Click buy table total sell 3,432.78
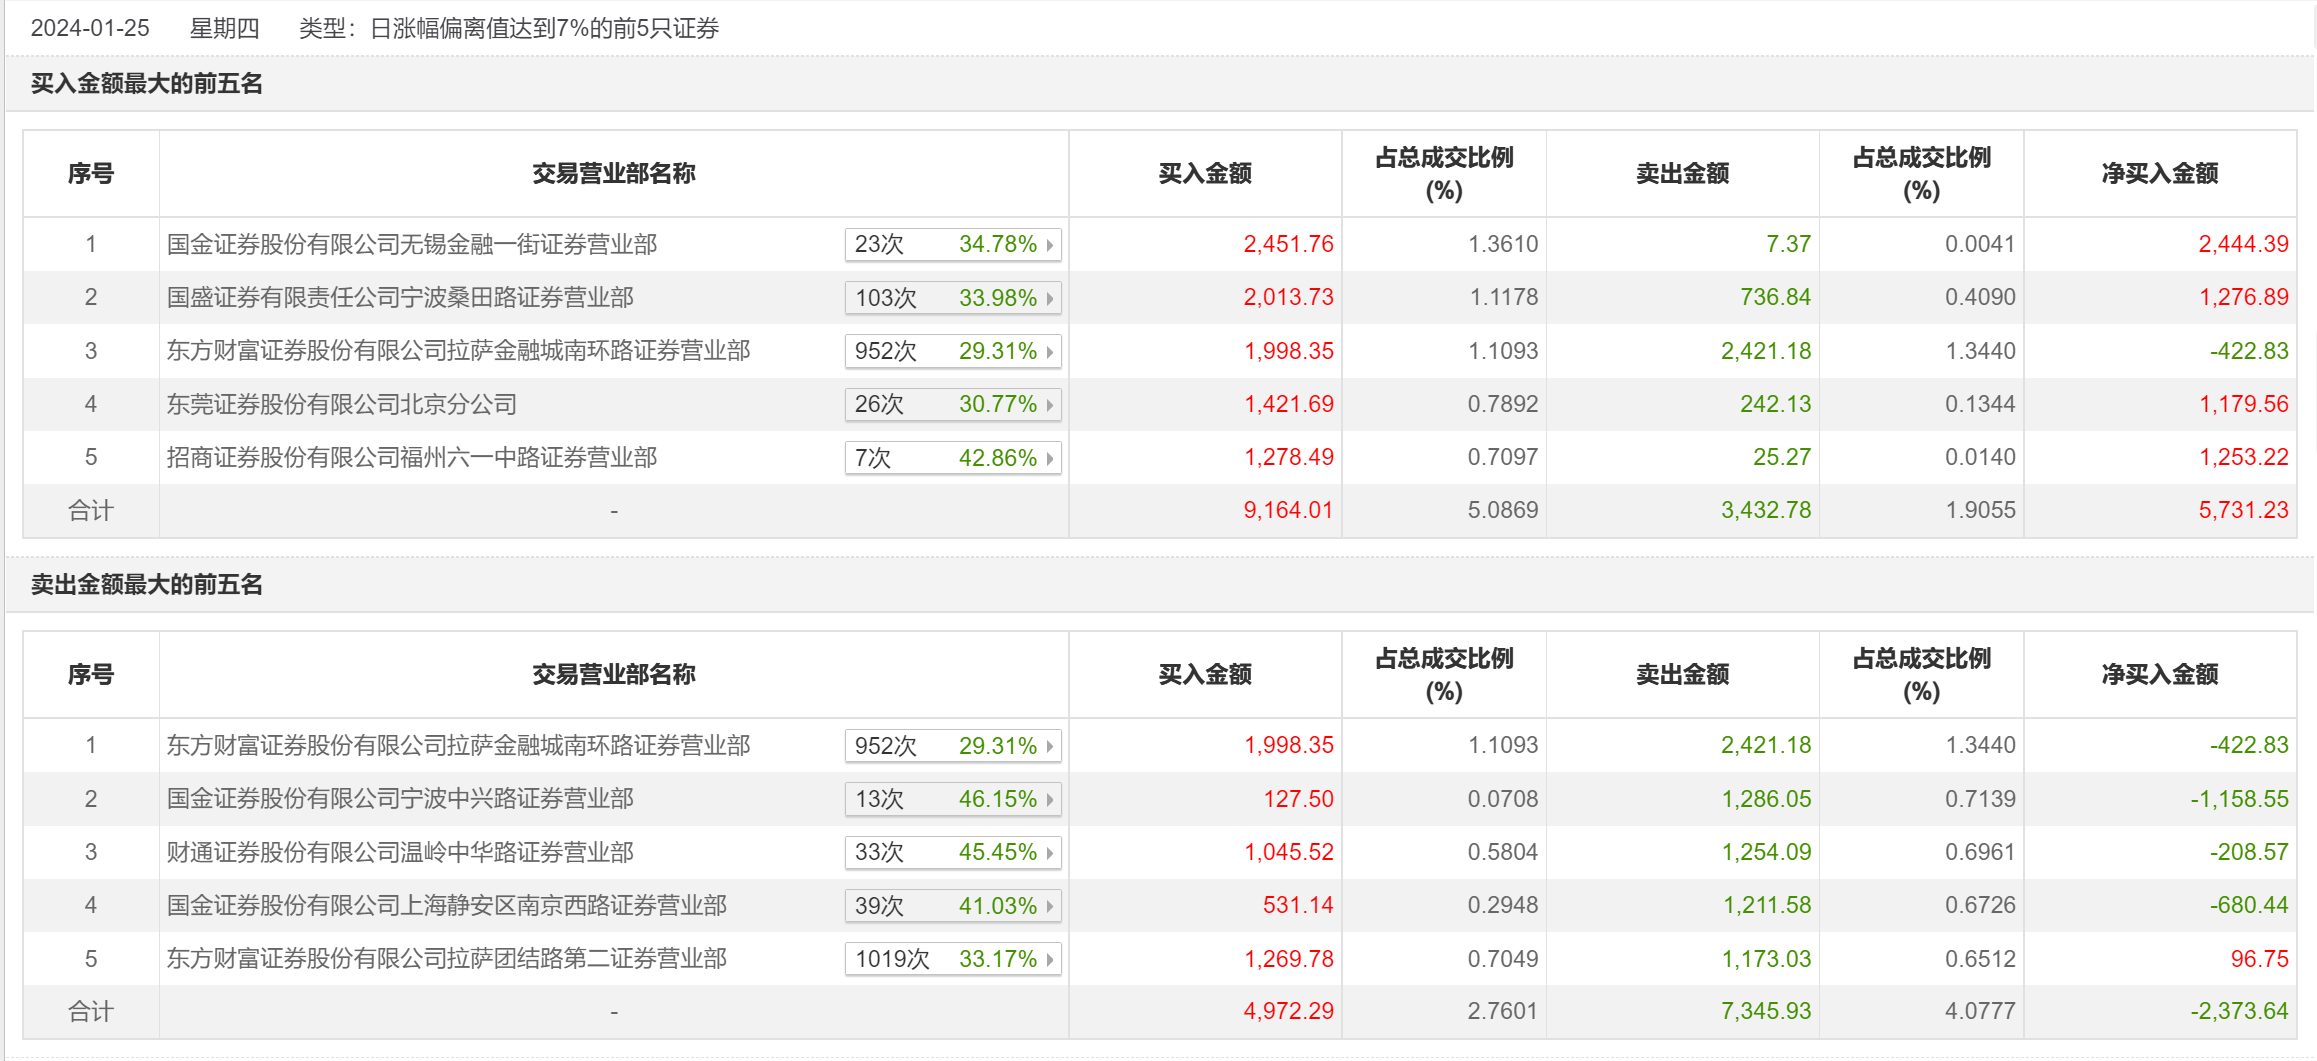 [1766, 511]
